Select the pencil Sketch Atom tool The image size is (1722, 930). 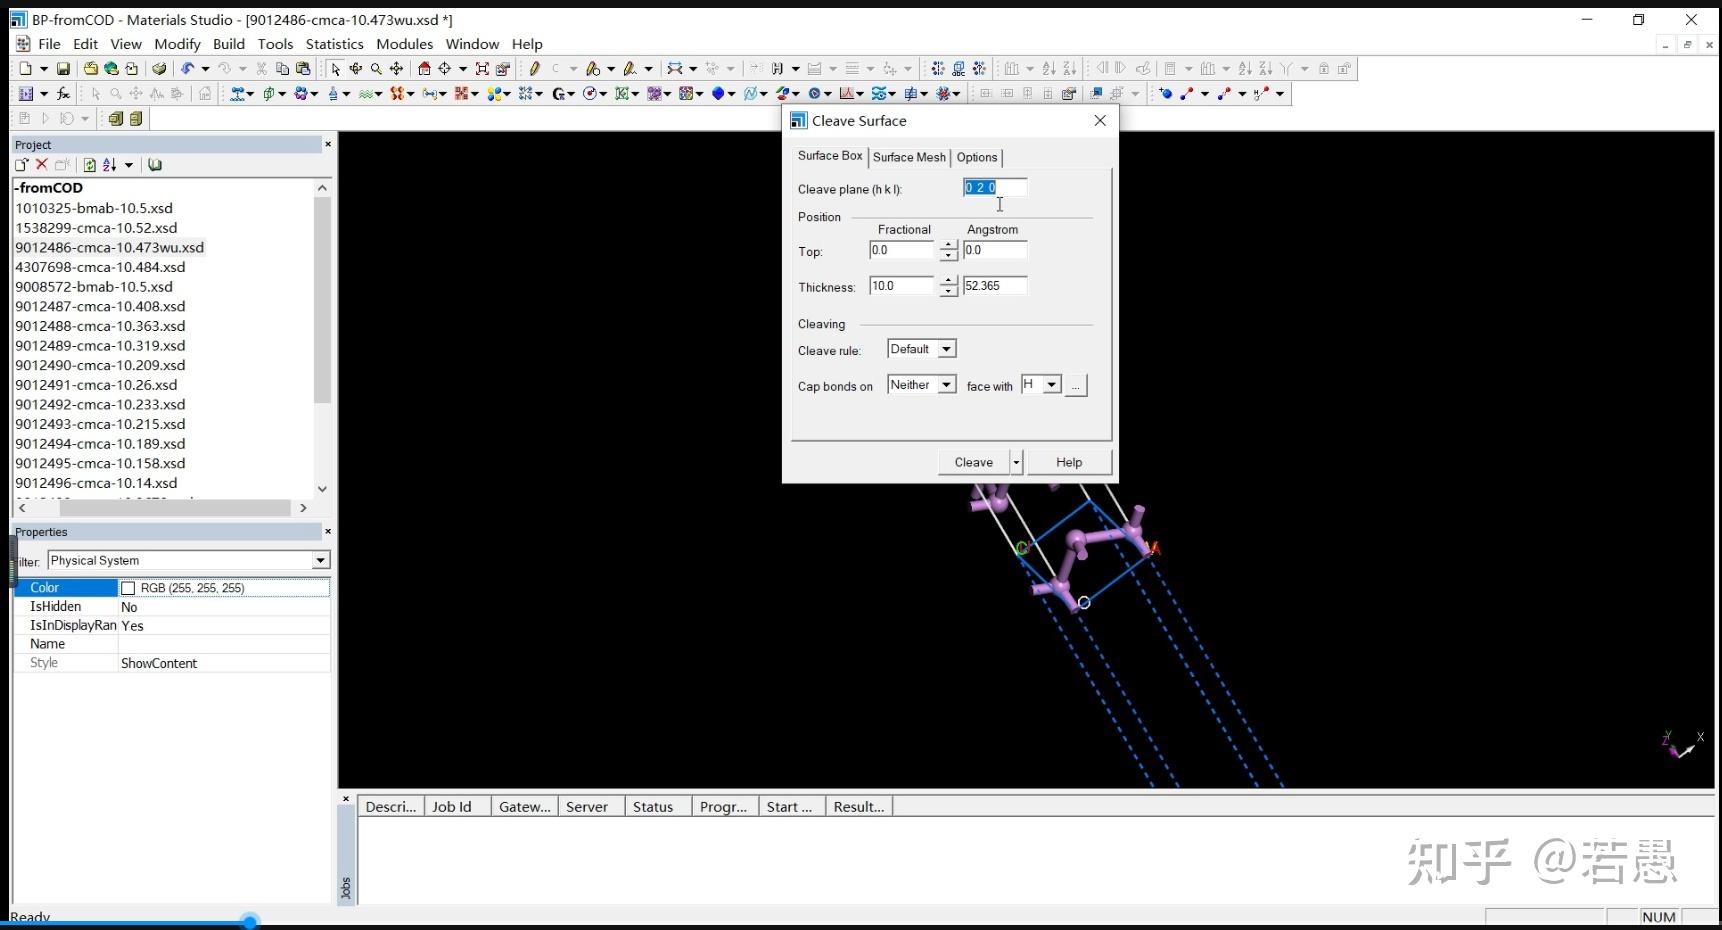click(x=535, y=69)
